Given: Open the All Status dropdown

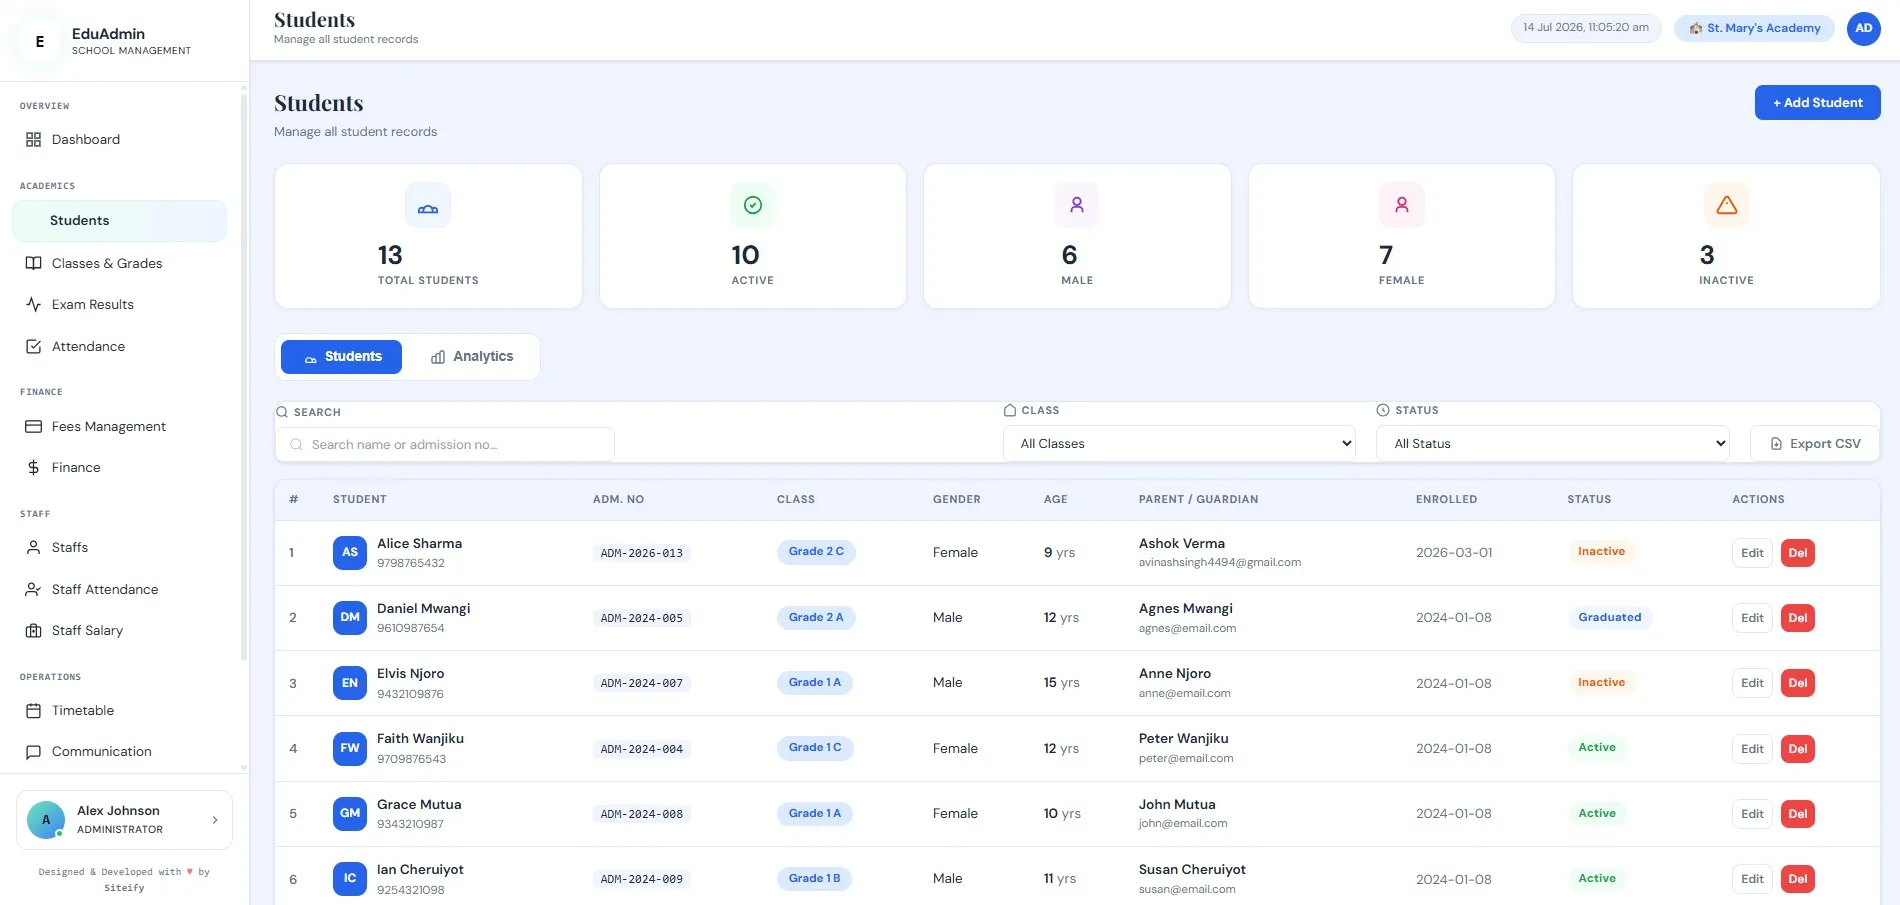Looking at the screenshot, I should click(1553, 443).
